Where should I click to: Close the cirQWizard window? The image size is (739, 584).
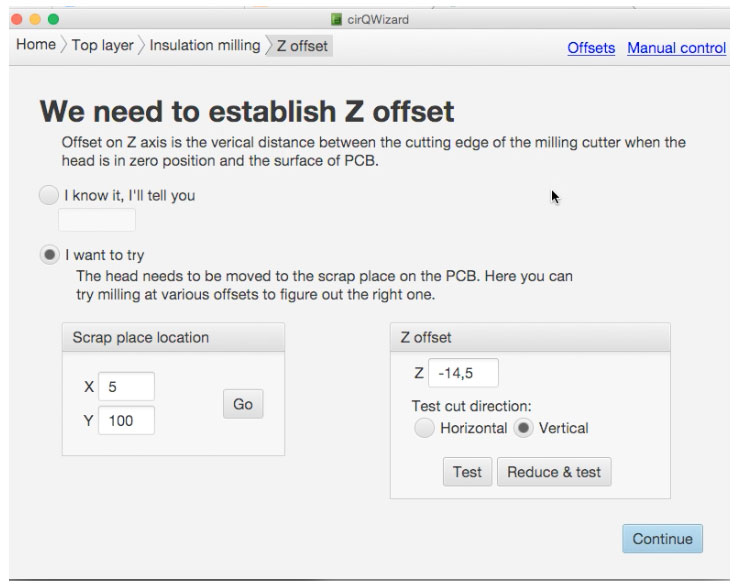(16, 19)
